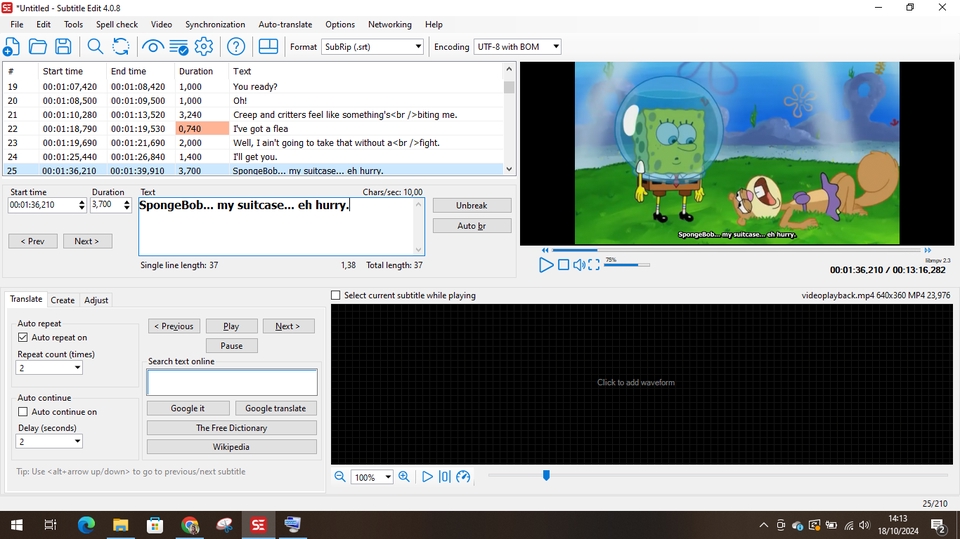This screenshot has height=539, width=960.
Task: Expand the Repeat count dropdown
Action: point(49,368)
